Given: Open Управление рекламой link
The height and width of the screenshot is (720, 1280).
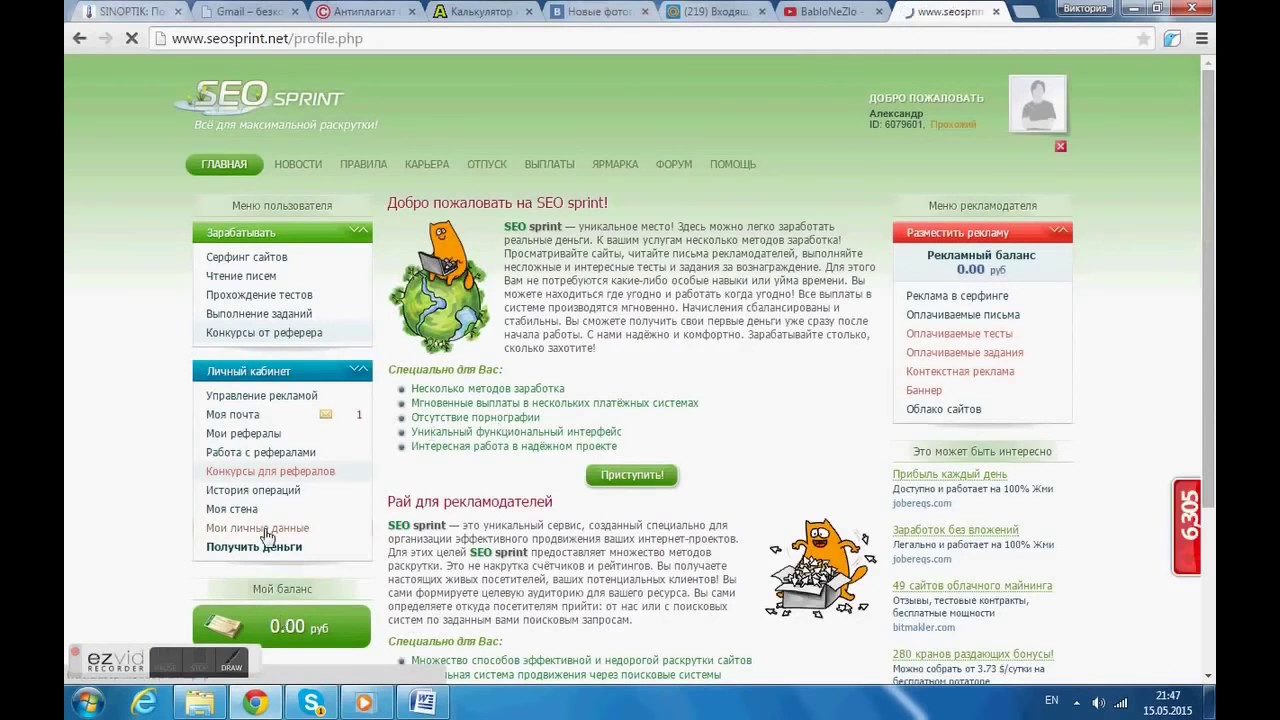Looking at the screenshot, I should [262, 396].
